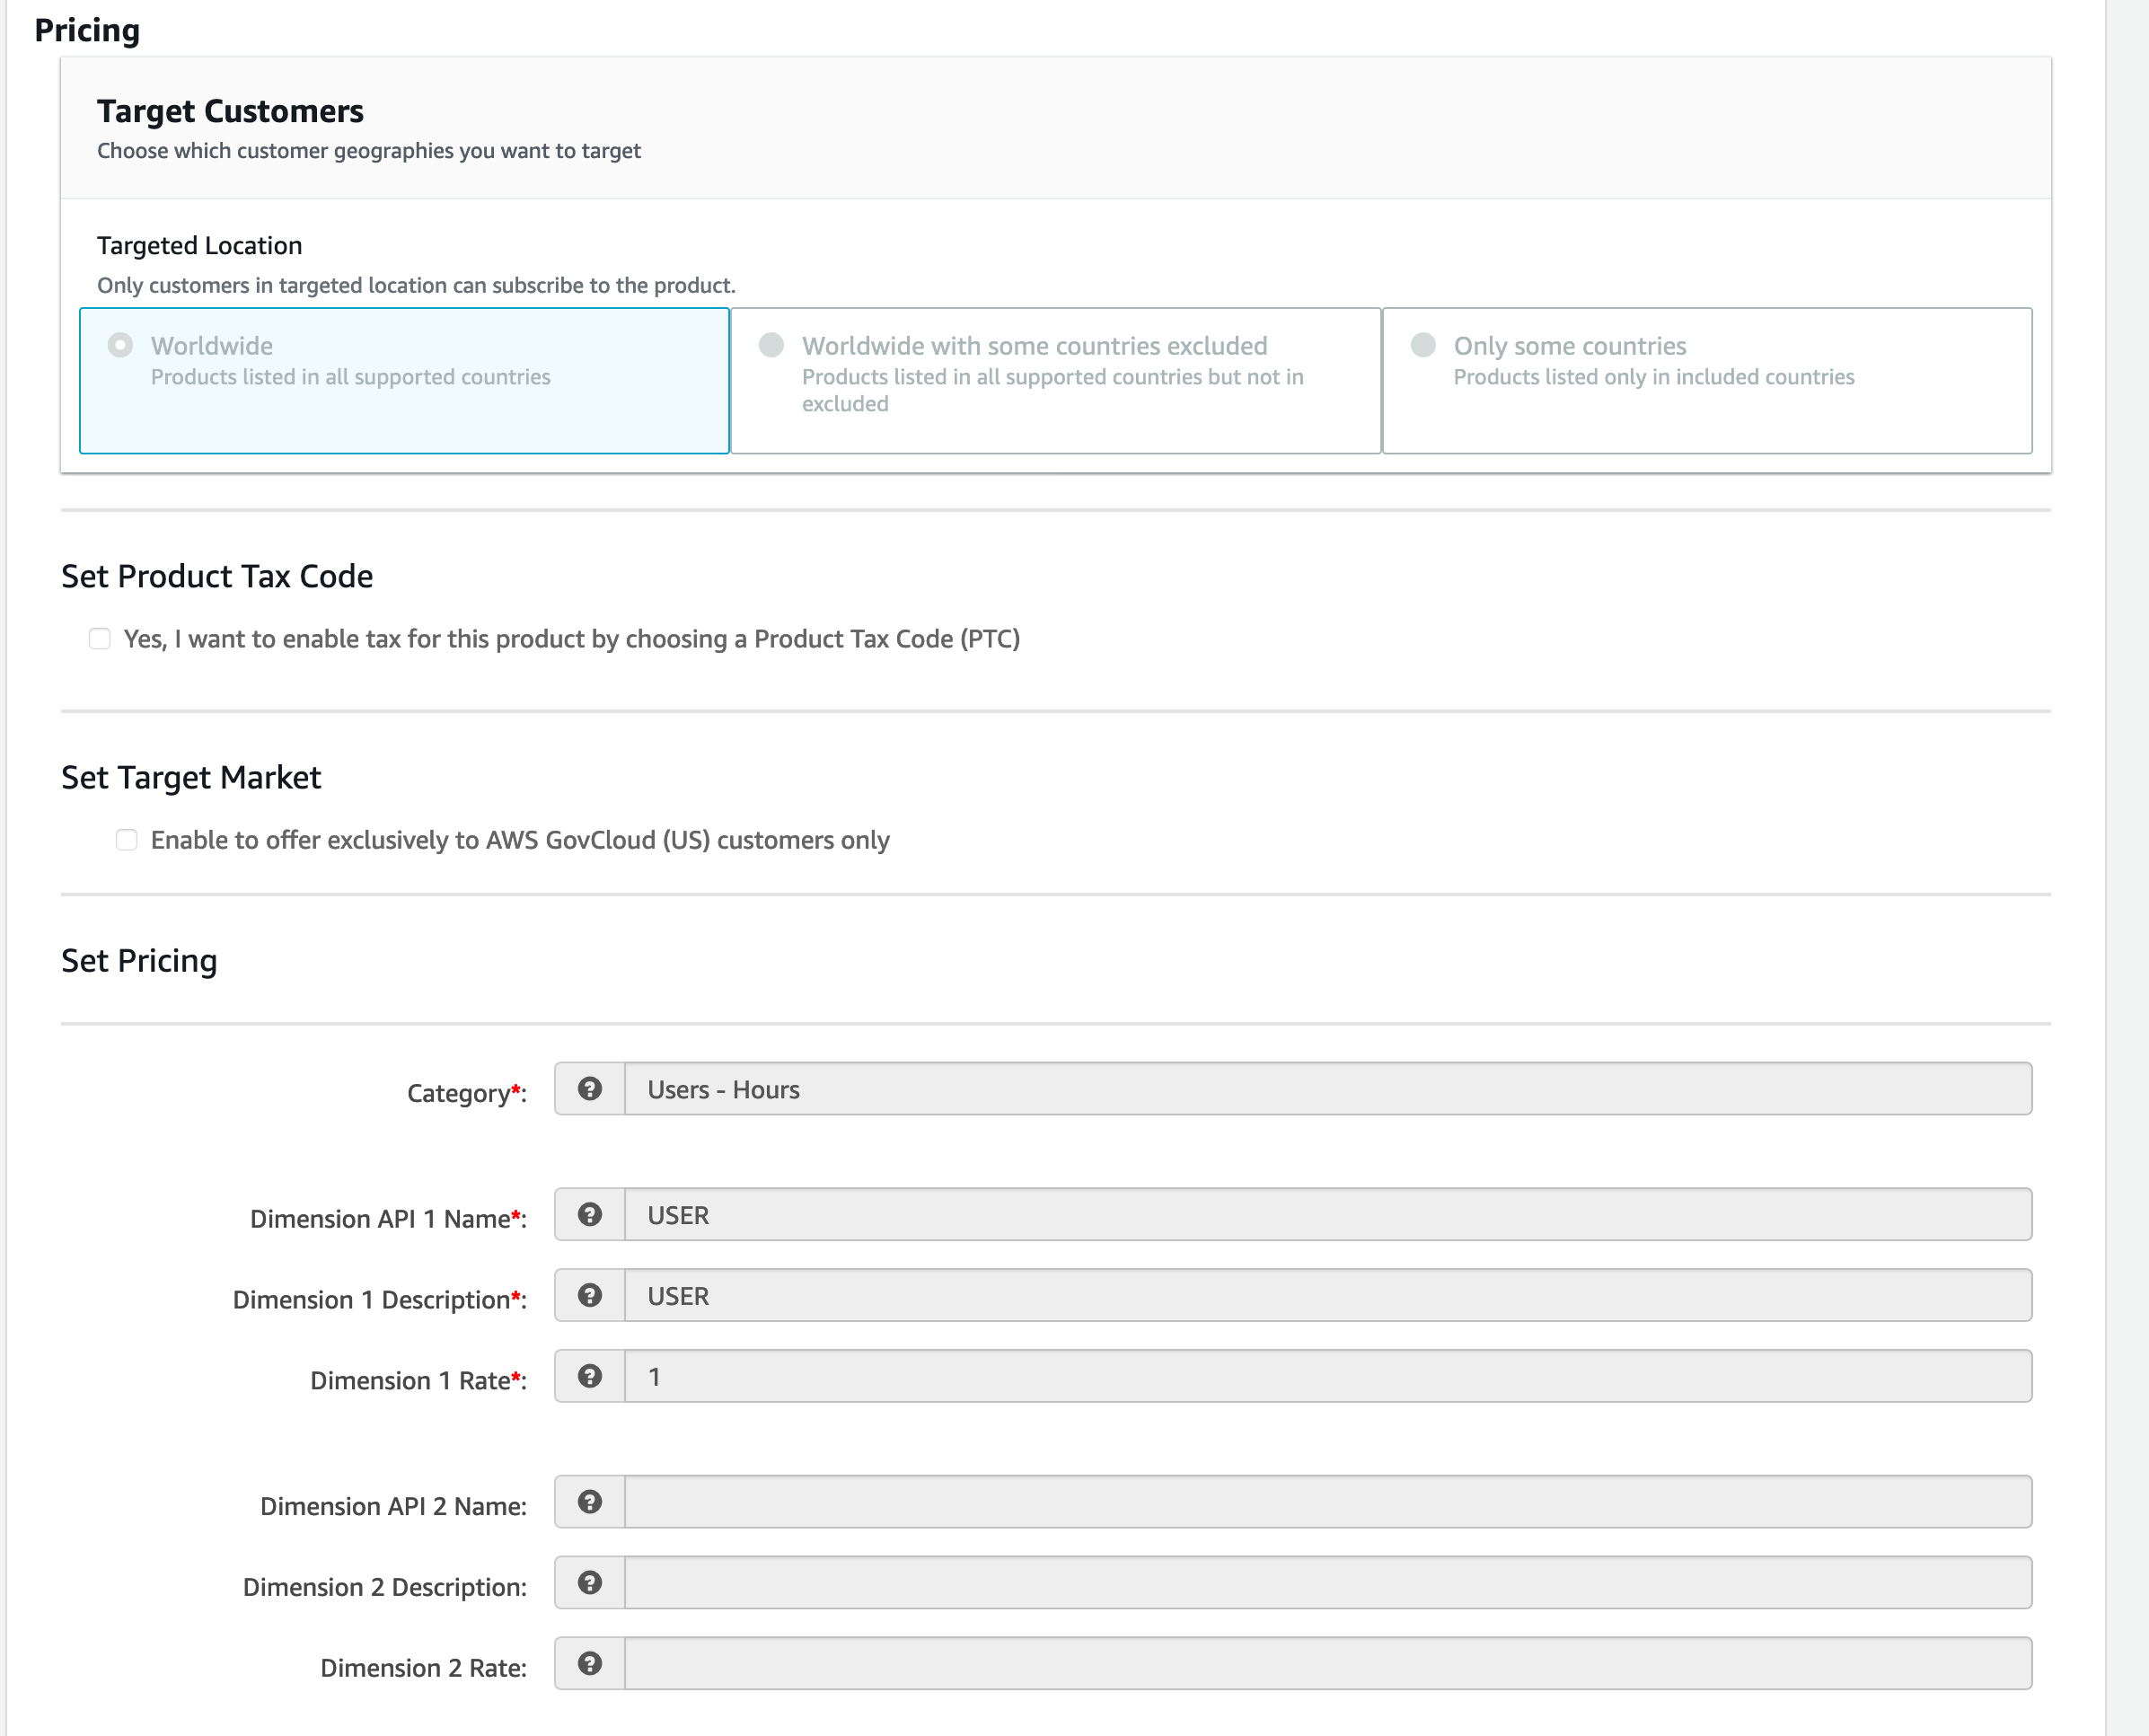Image resolution: width=2149 pixels, height=1736 pixels.
Task: Click help icon for Dimension 1 Rate
Action: [x=590, y=1377]
